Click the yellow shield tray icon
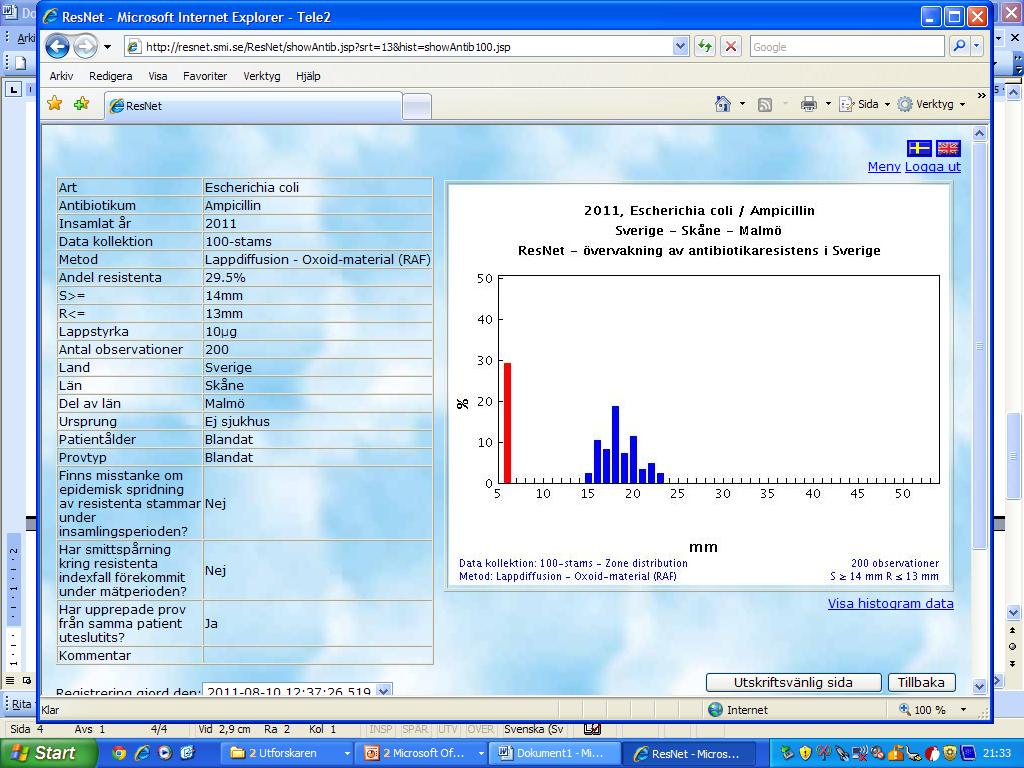The width and height of the screenshot is (1024, 768). (805, 753)
